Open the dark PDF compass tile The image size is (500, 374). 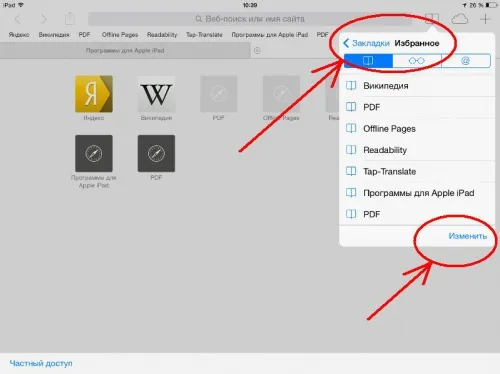click(x=156, y=153)
